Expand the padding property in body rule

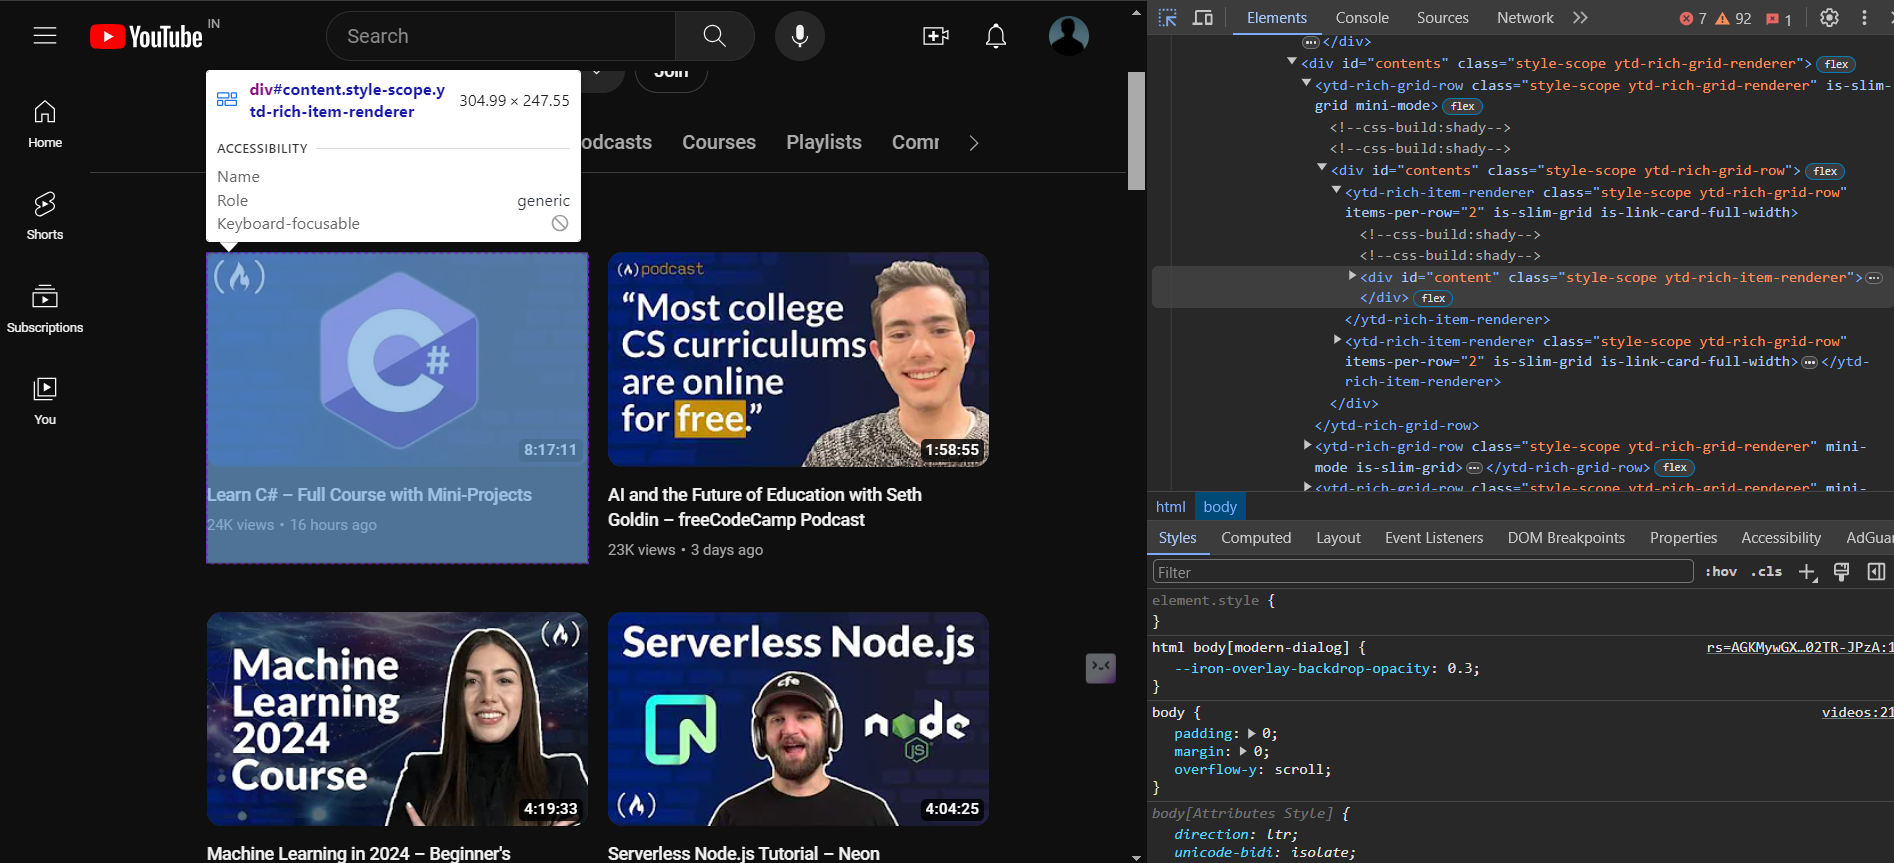pos(1251,734)
